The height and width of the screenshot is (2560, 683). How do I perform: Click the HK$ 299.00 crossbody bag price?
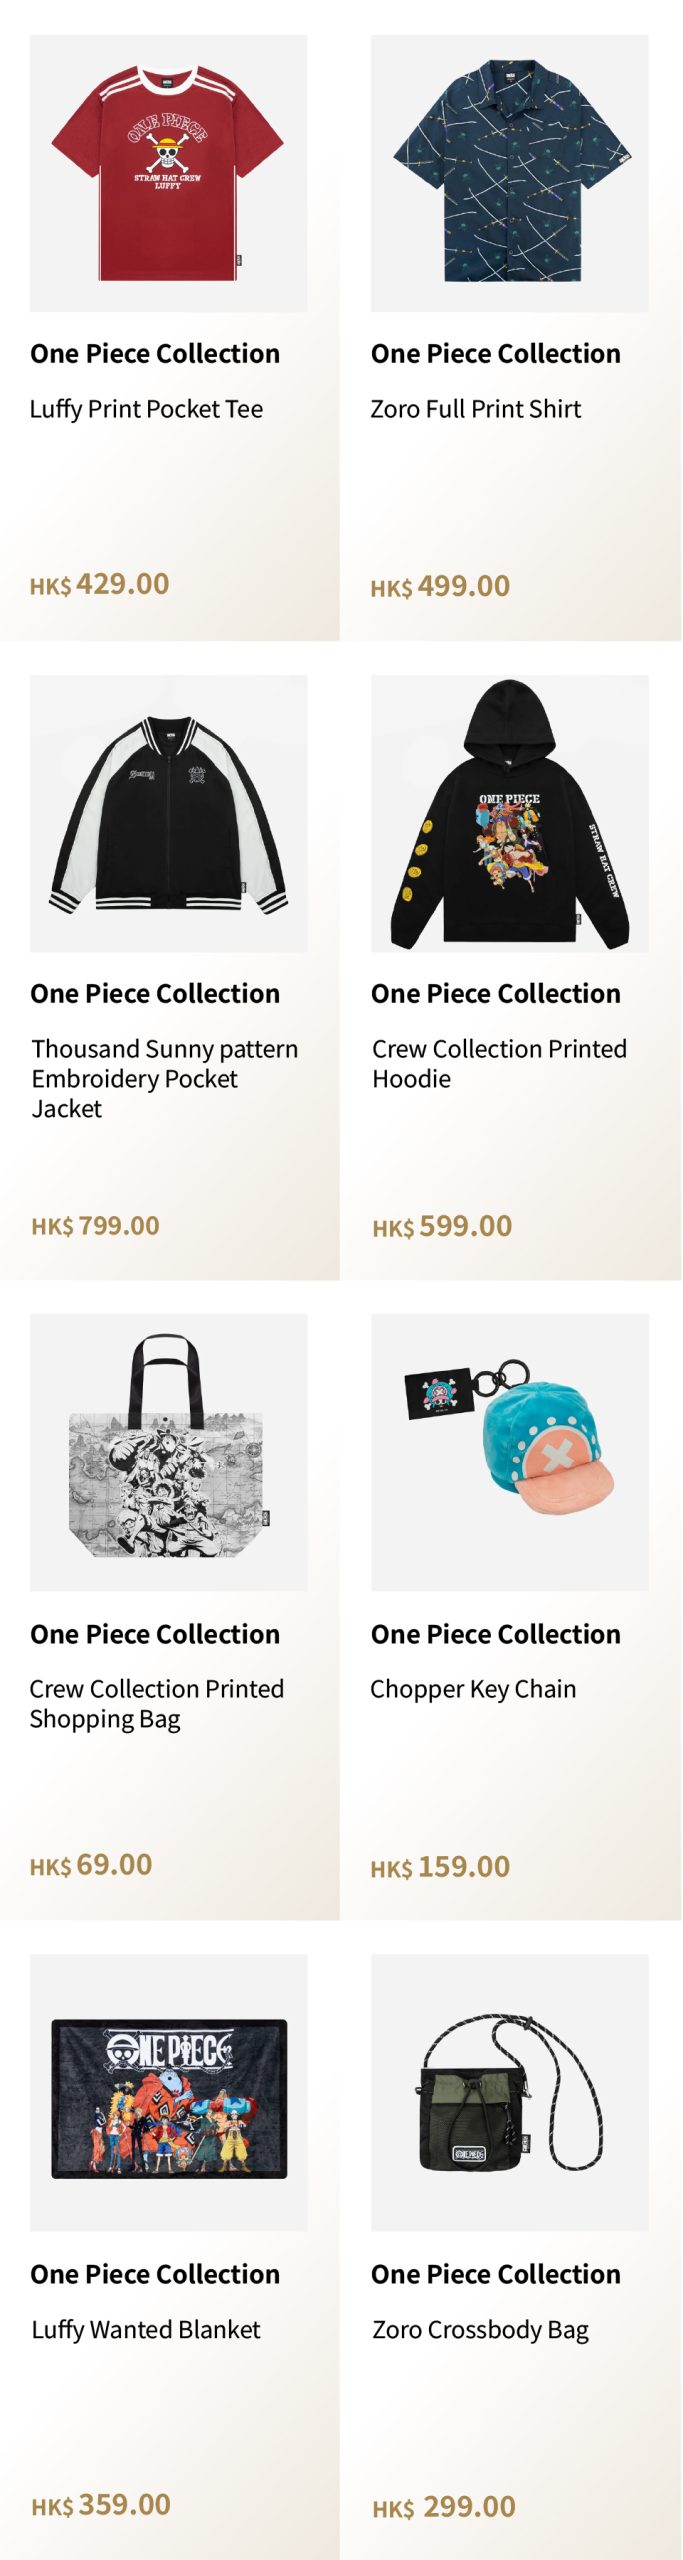[444, 2507]
